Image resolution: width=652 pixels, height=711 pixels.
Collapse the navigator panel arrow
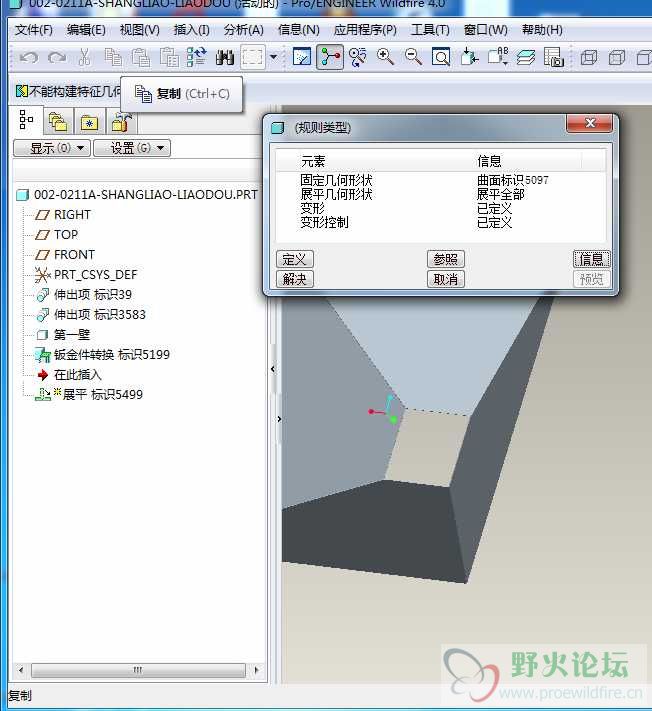(x=273, y=369)
